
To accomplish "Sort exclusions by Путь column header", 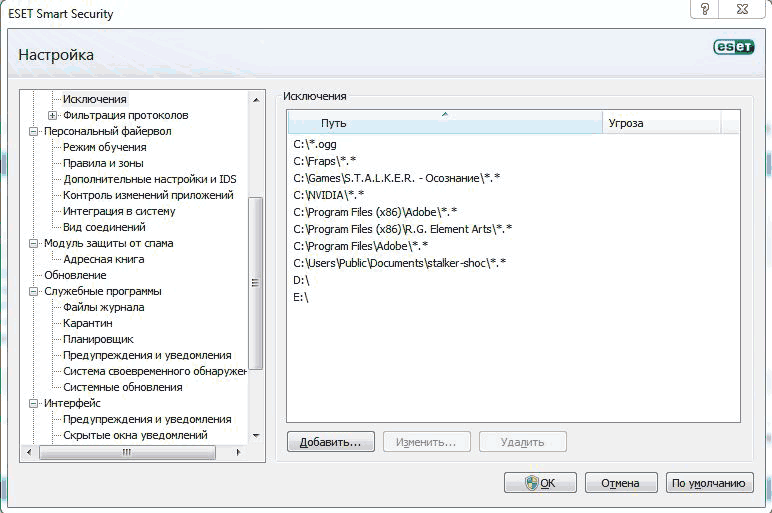I will 445,123.
